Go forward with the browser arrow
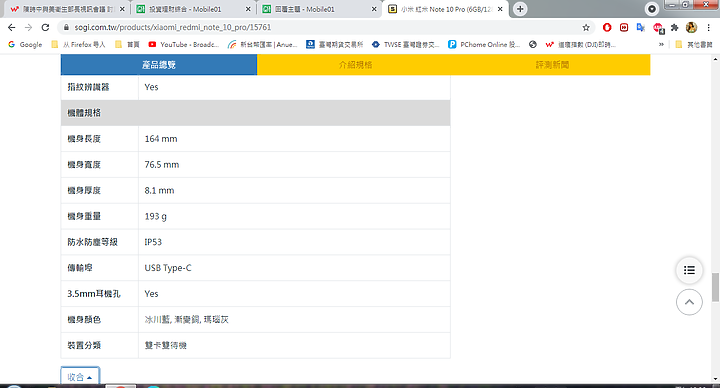This screenshot has width=720, height=388. (x=28, y=28)
